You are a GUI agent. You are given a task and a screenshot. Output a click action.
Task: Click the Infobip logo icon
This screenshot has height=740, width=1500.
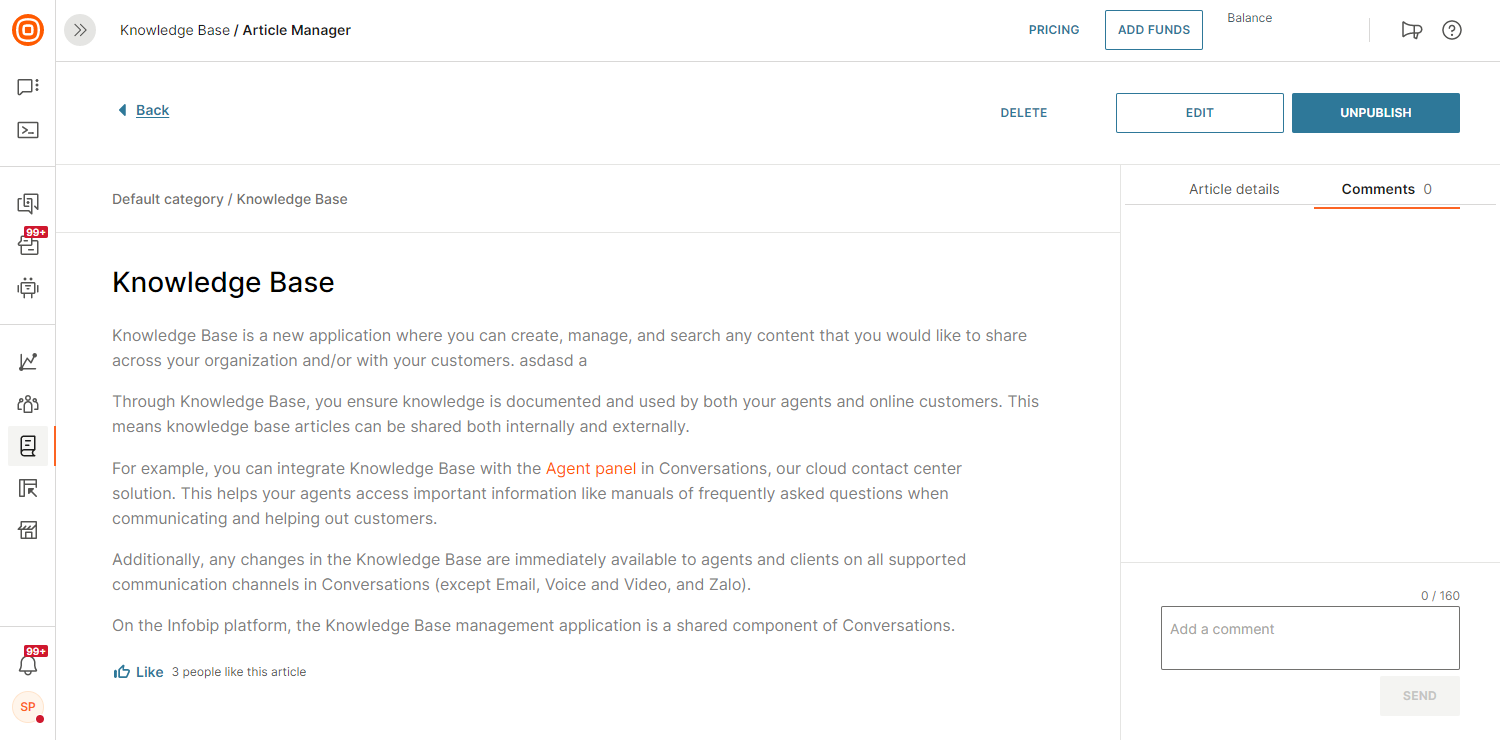tap(28, 30)
